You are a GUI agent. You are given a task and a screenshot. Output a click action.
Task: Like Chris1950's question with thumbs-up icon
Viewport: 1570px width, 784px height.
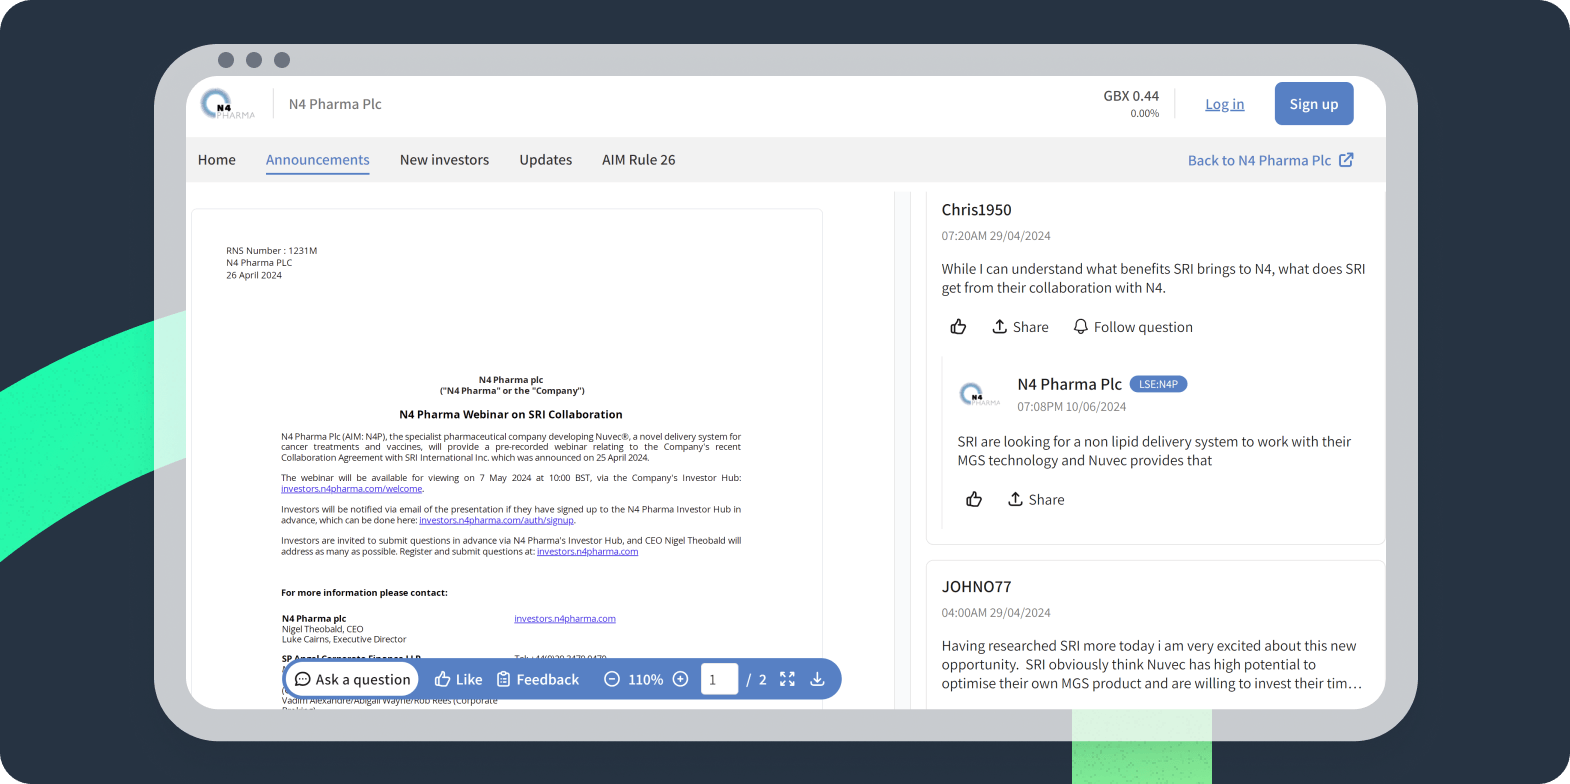958,327
